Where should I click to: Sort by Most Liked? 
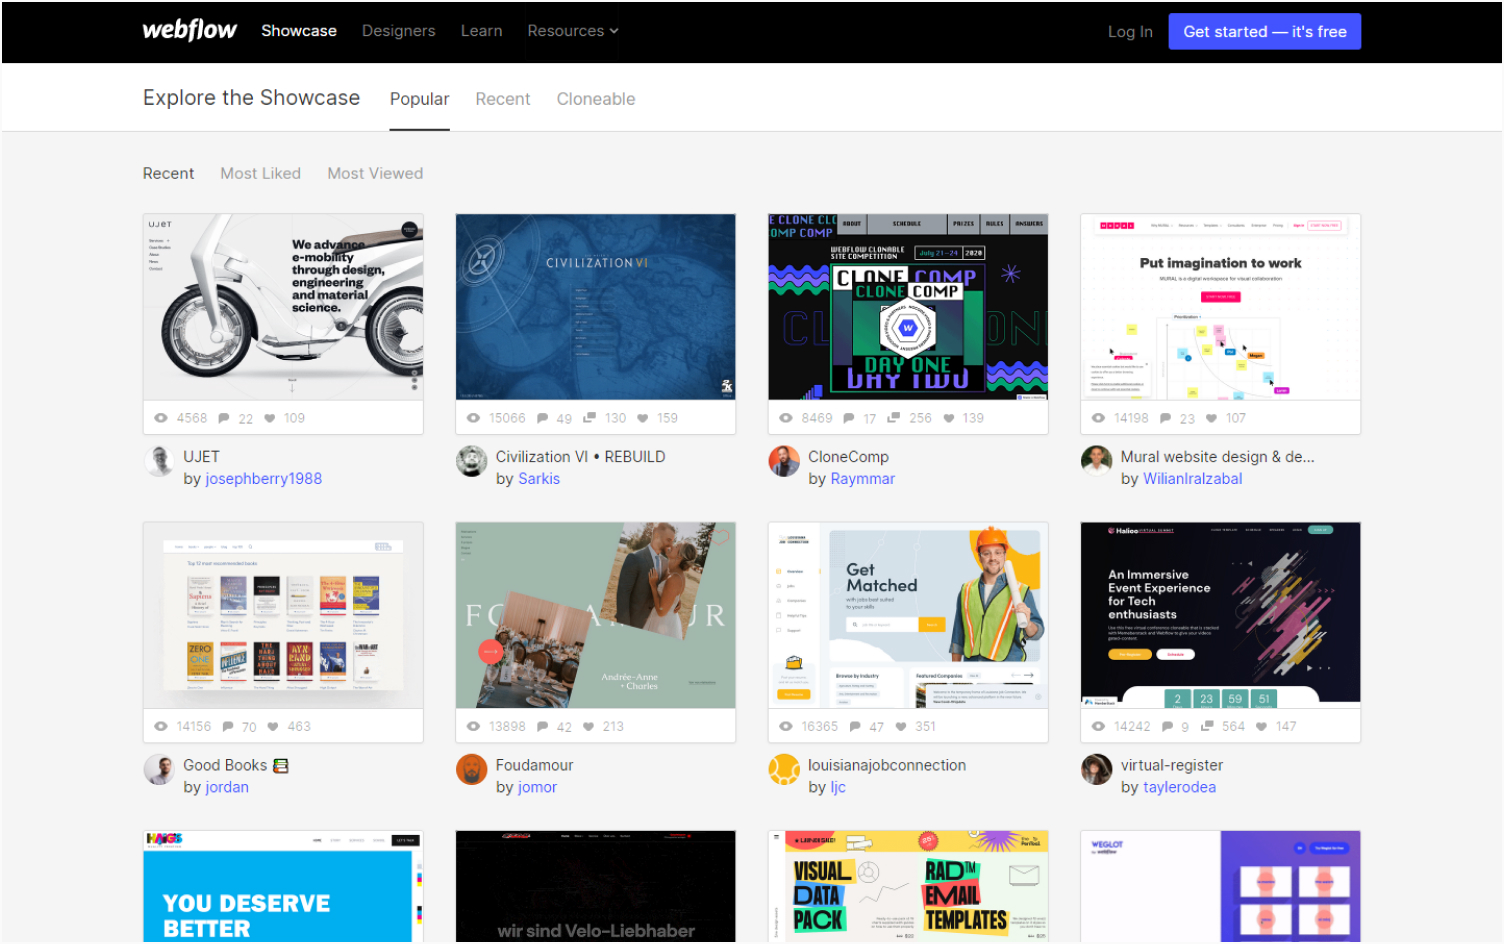point(260,173)
